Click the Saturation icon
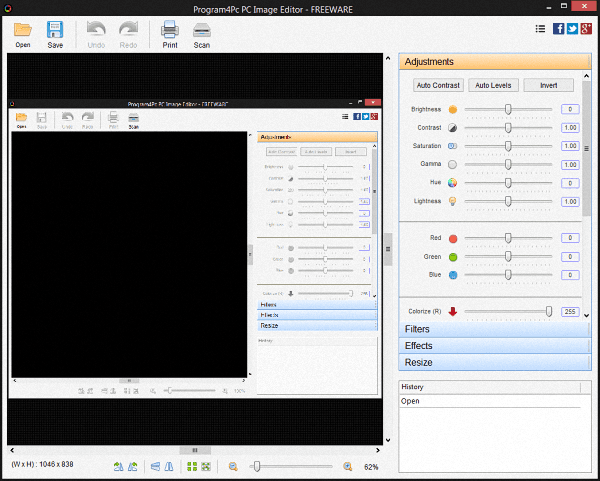Viewport: 600px width, 481px height. [x=453, y=146]
